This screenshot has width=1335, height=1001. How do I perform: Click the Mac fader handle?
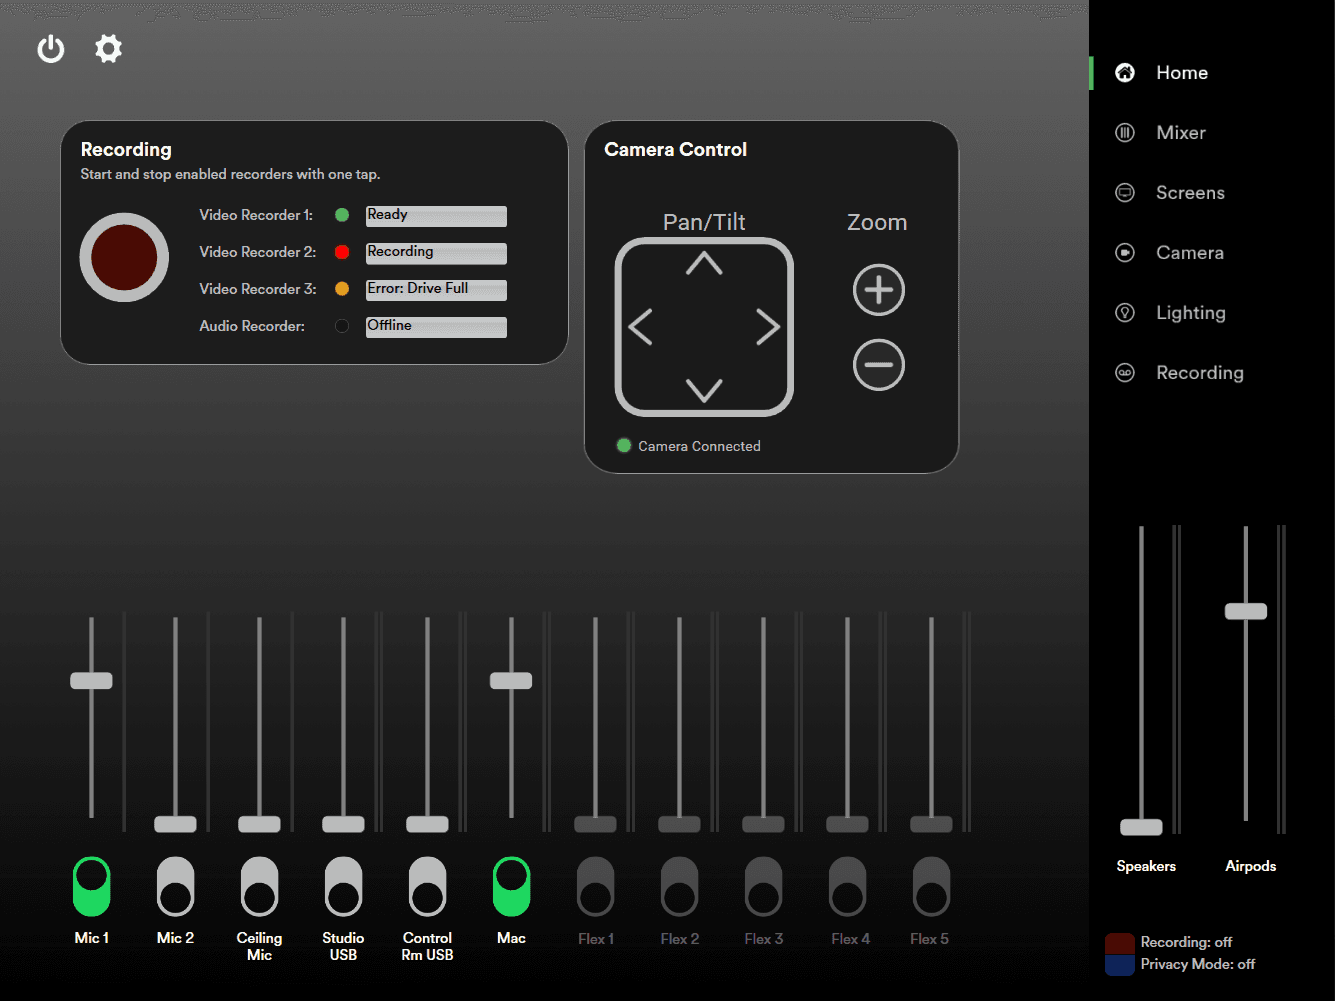click(511, 681)
